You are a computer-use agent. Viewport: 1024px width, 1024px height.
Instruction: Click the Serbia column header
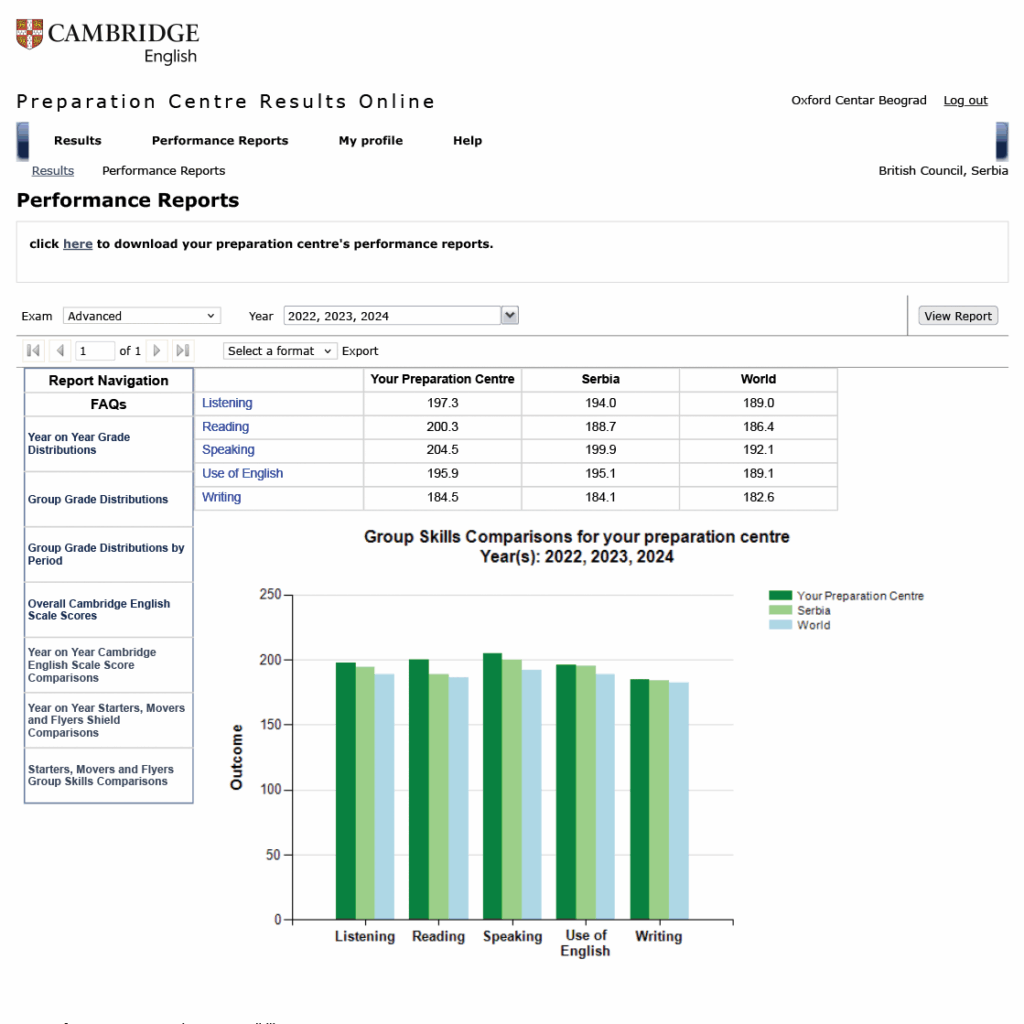click(x=600, y=379)
